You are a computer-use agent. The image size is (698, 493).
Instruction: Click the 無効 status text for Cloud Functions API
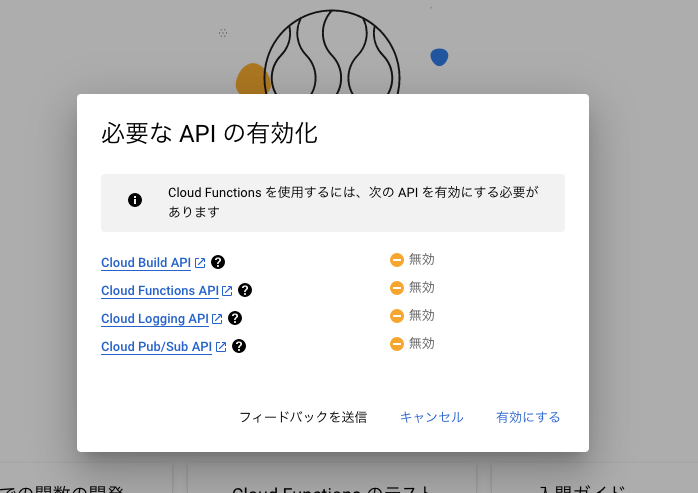pyautogui.click(x=422, y=287)
